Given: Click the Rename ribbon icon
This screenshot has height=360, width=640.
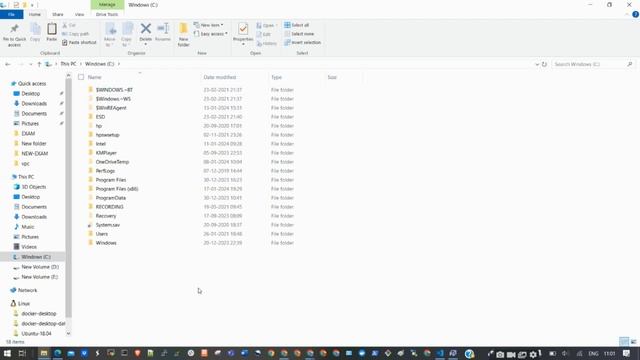Looking at the screenshot, I should (x=163, y=32).
